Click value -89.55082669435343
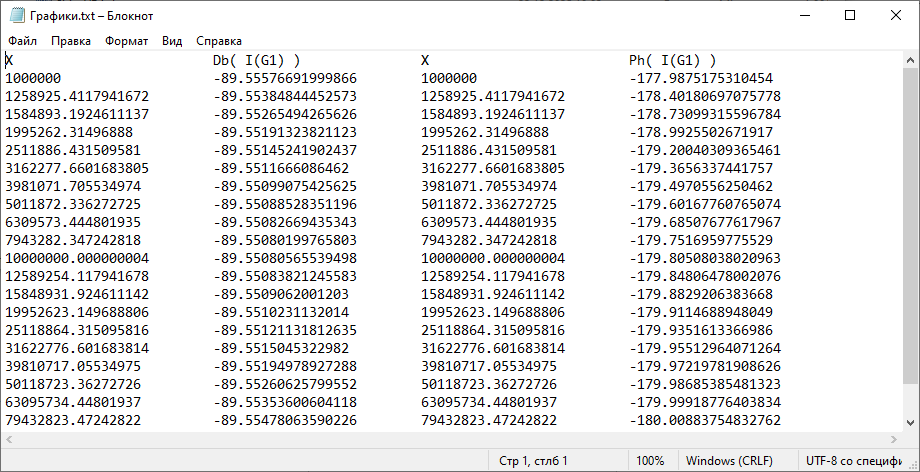 tap(285, 222)
